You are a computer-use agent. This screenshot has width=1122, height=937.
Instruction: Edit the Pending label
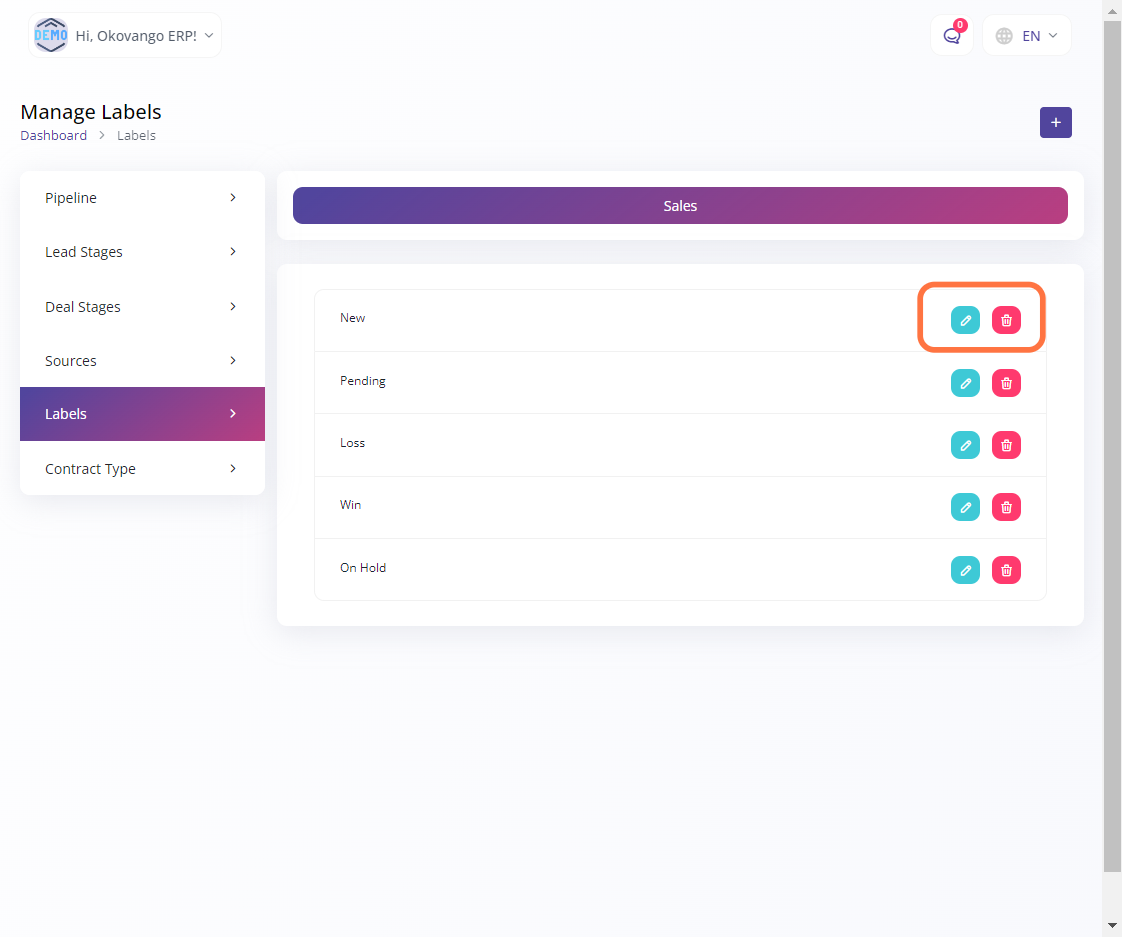point(965,383)
